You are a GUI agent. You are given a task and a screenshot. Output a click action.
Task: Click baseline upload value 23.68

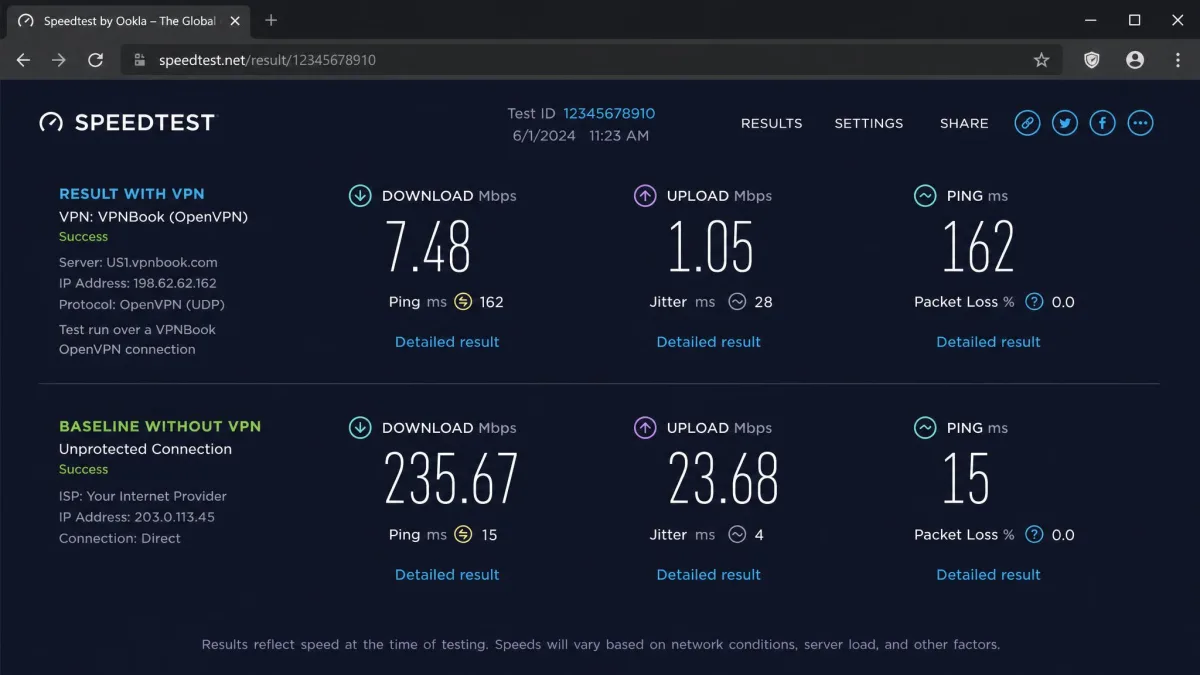click(x=724, y=479)
